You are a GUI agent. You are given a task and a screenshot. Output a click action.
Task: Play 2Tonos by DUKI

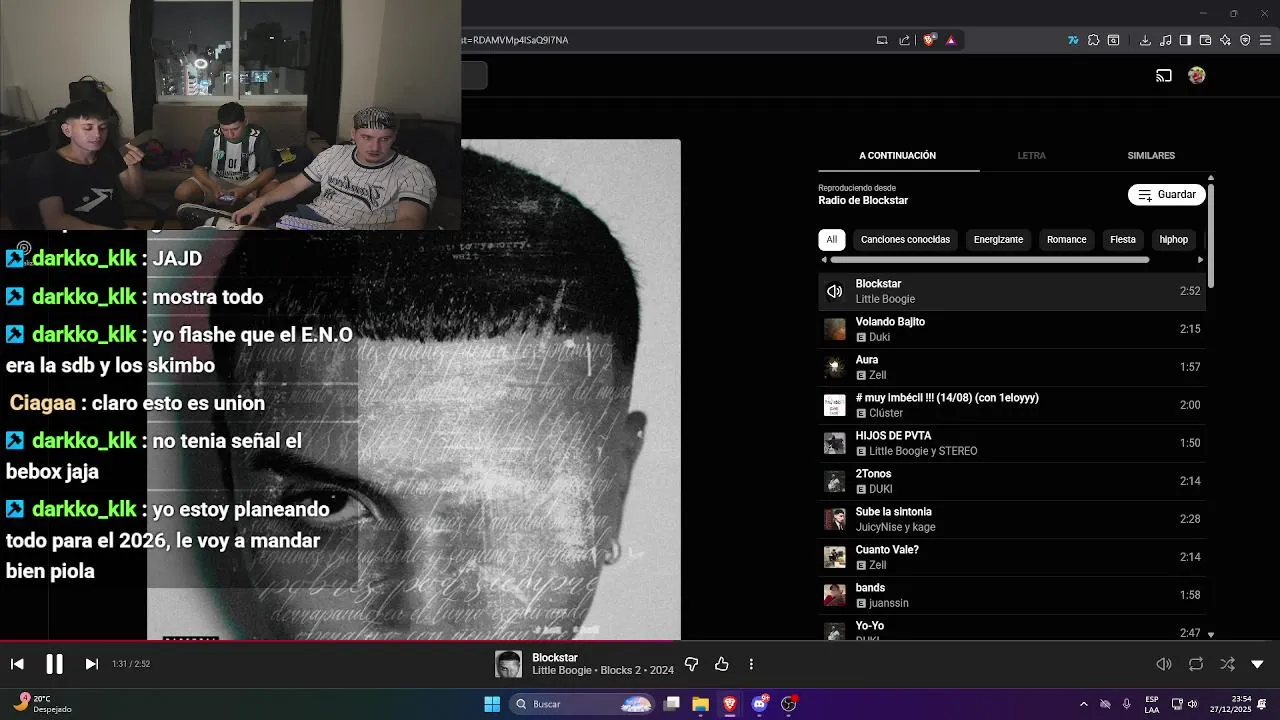pos(1012,481)
